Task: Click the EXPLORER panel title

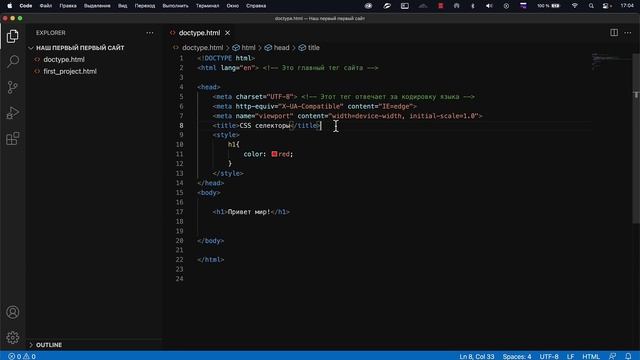Action: point(51,33)
